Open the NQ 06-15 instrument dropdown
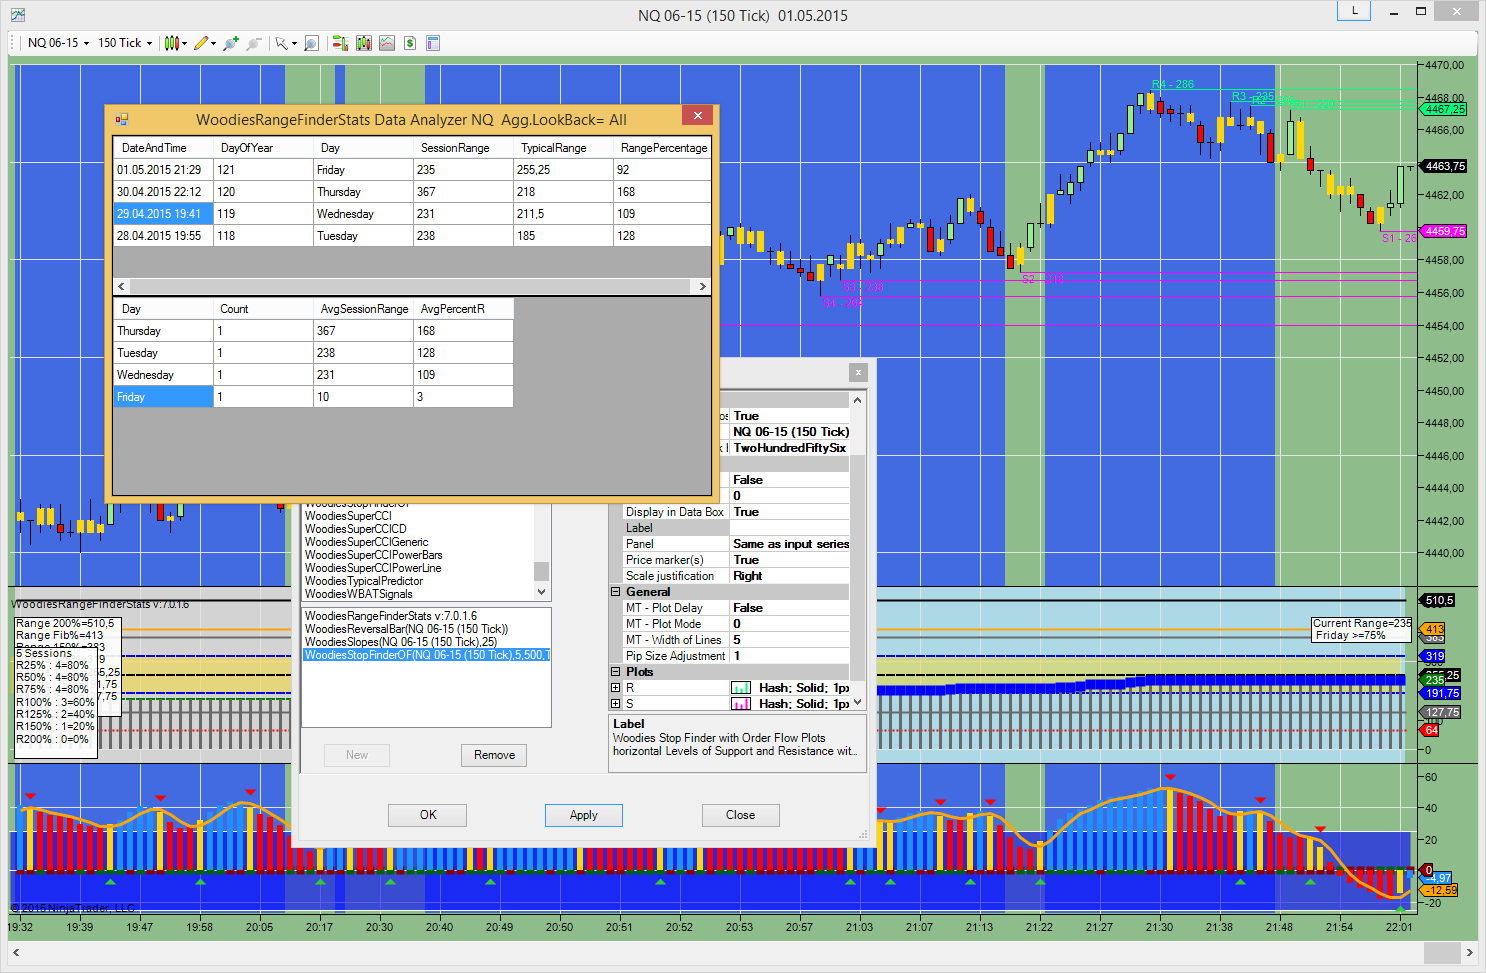This screenshot has height=973, width=1486. pyautogui.click(x=58, y=43)
